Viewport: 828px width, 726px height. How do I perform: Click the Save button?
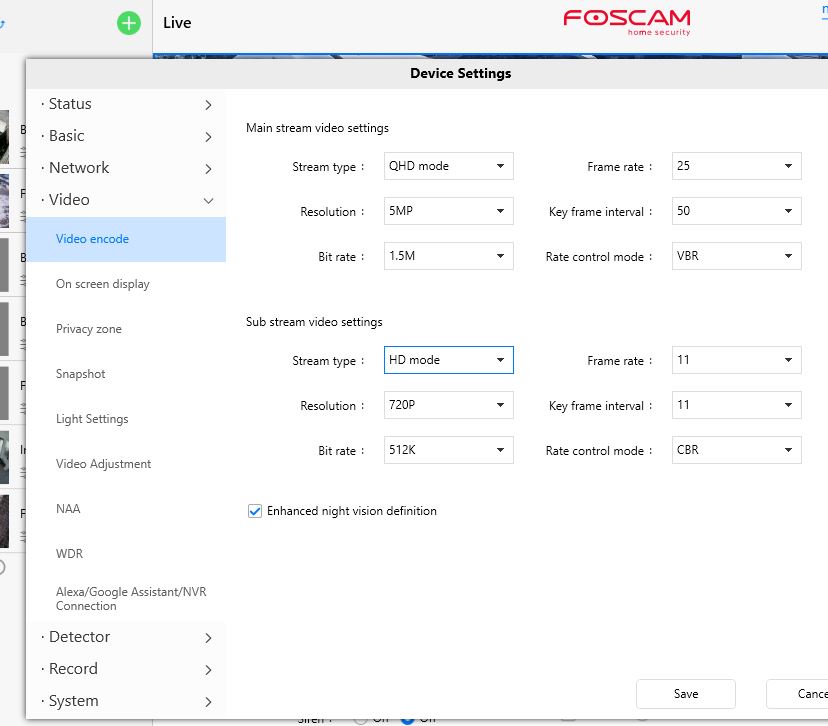coord(685,694)
